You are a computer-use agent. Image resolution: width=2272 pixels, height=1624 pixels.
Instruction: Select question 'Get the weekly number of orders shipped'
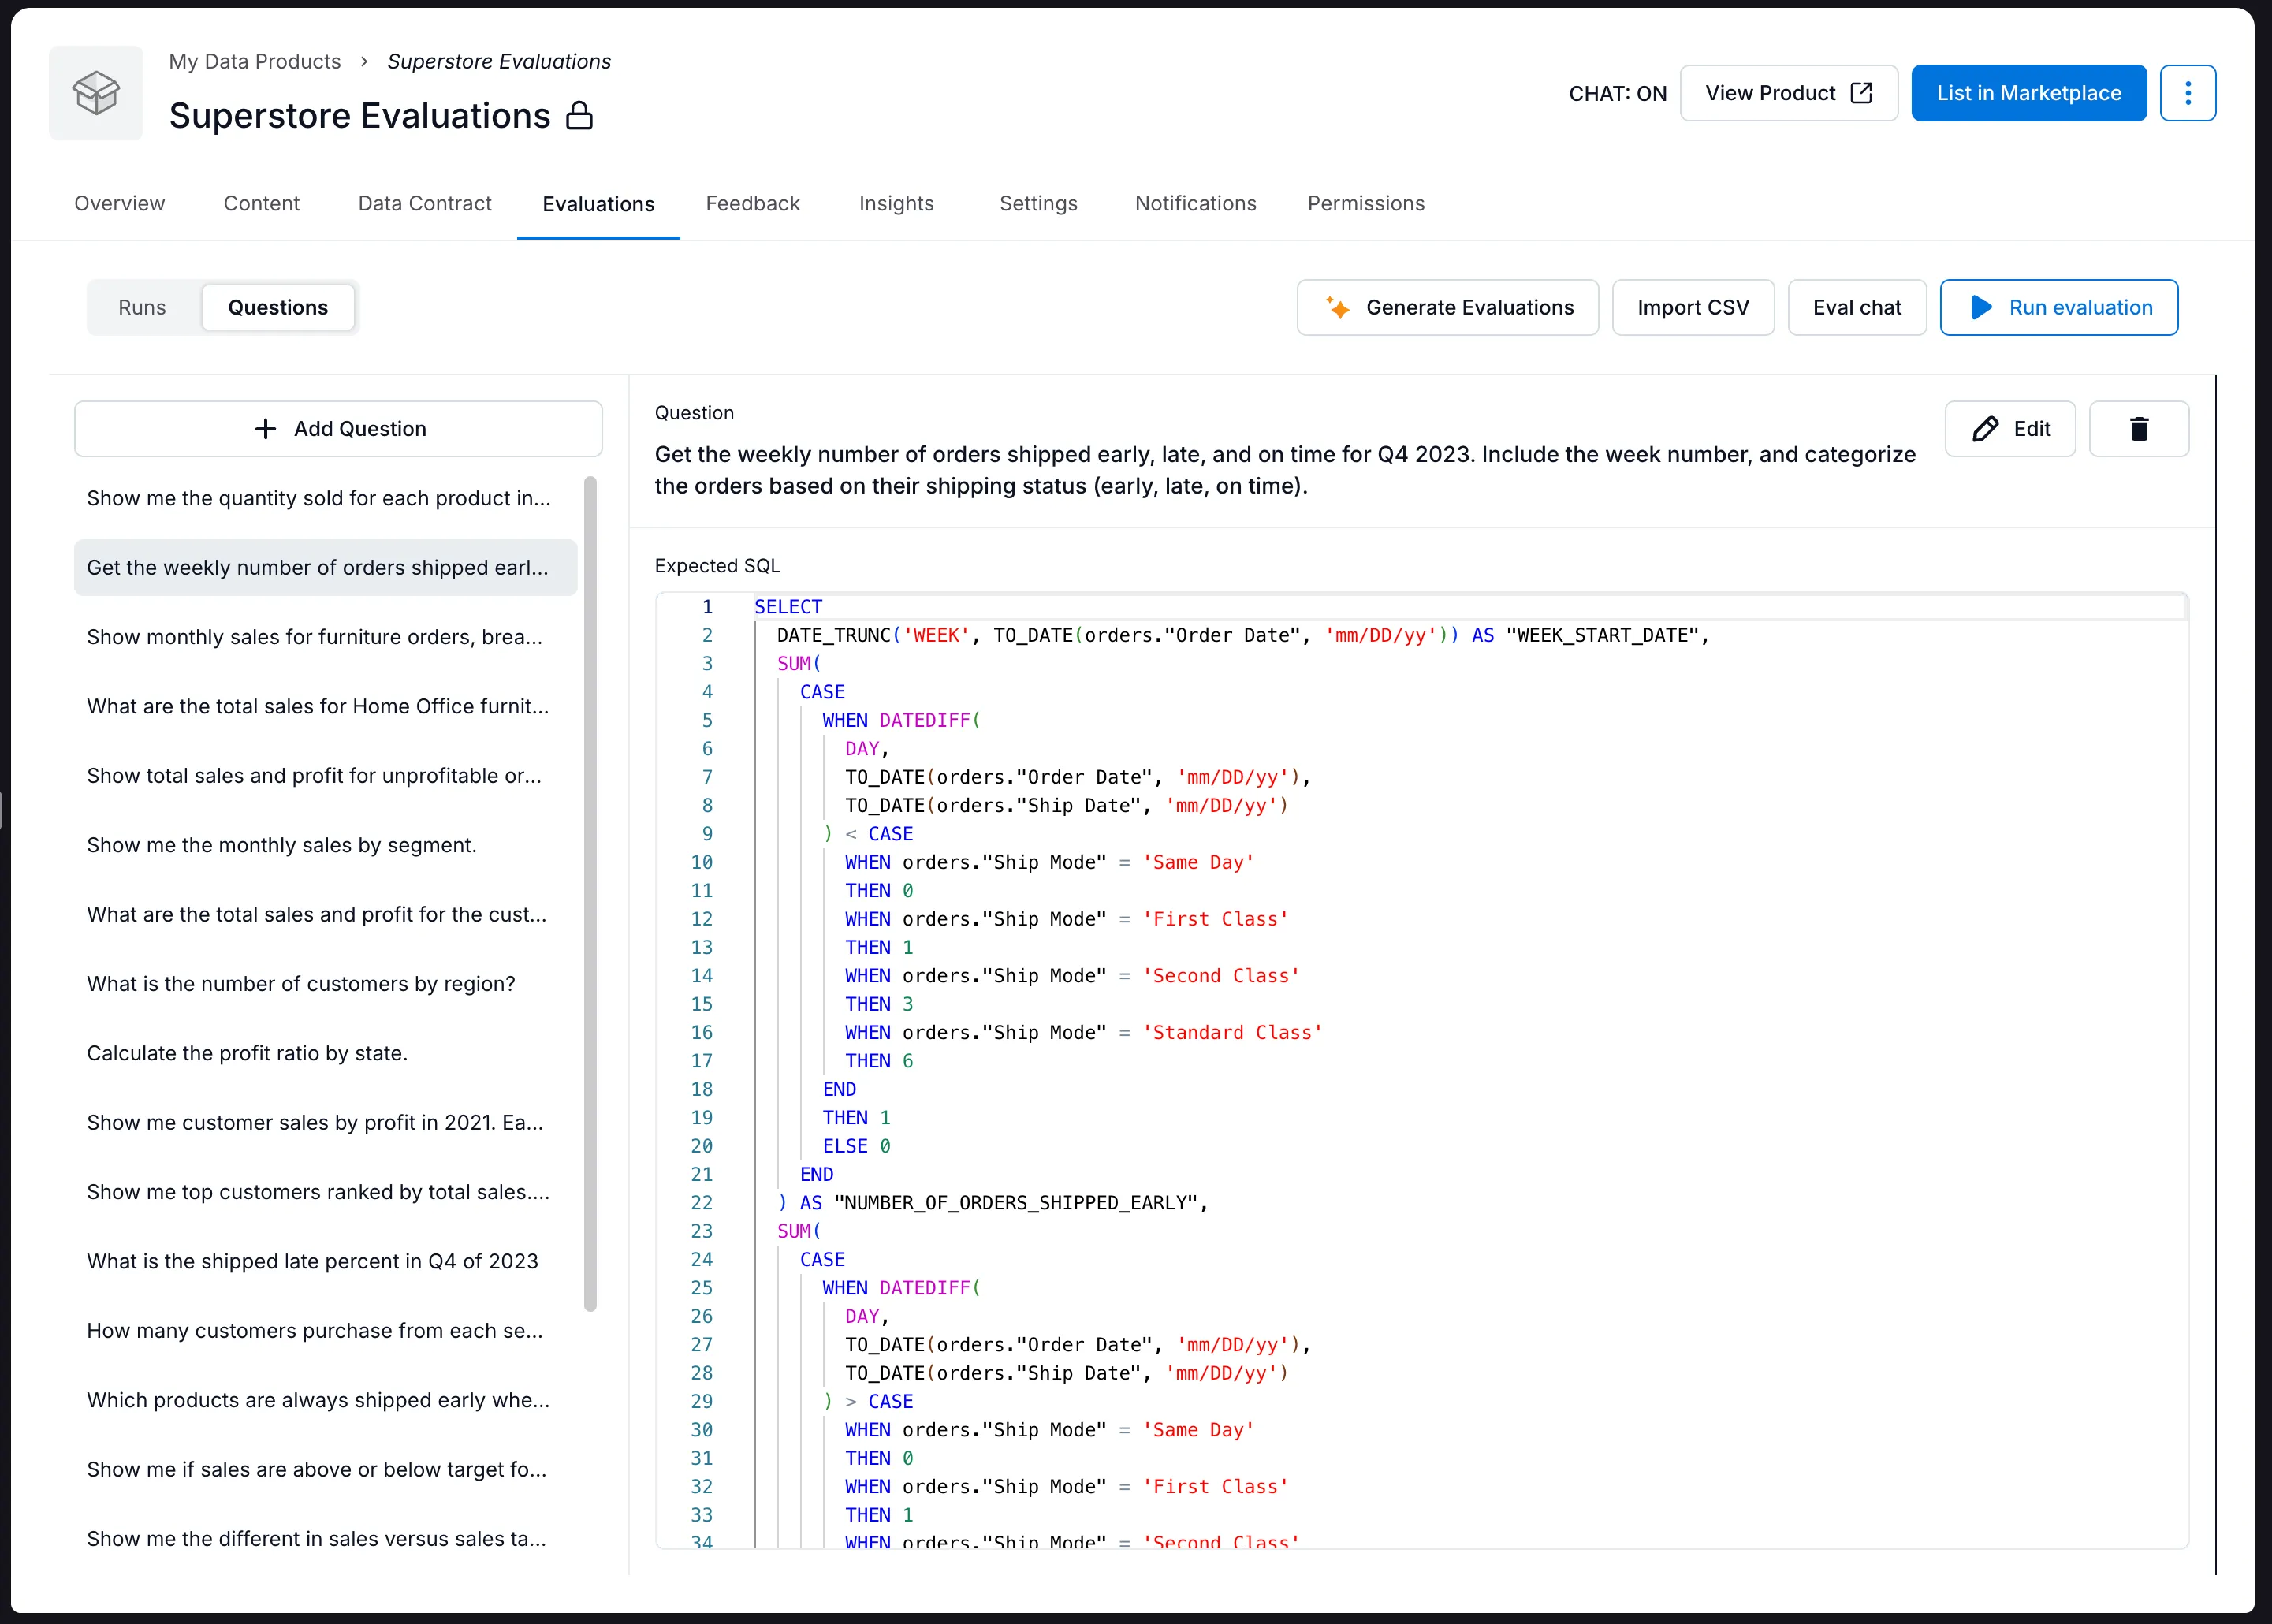point(325,567)
